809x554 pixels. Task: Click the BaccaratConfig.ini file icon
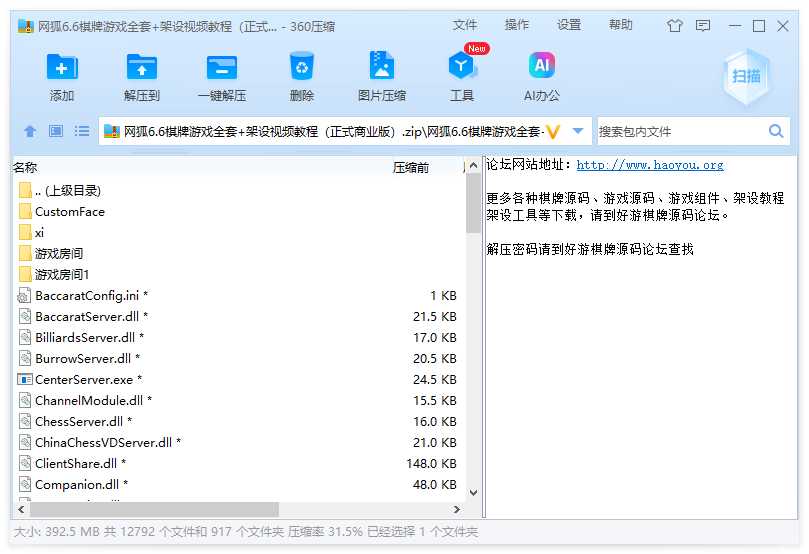click(x=25, y=296)
